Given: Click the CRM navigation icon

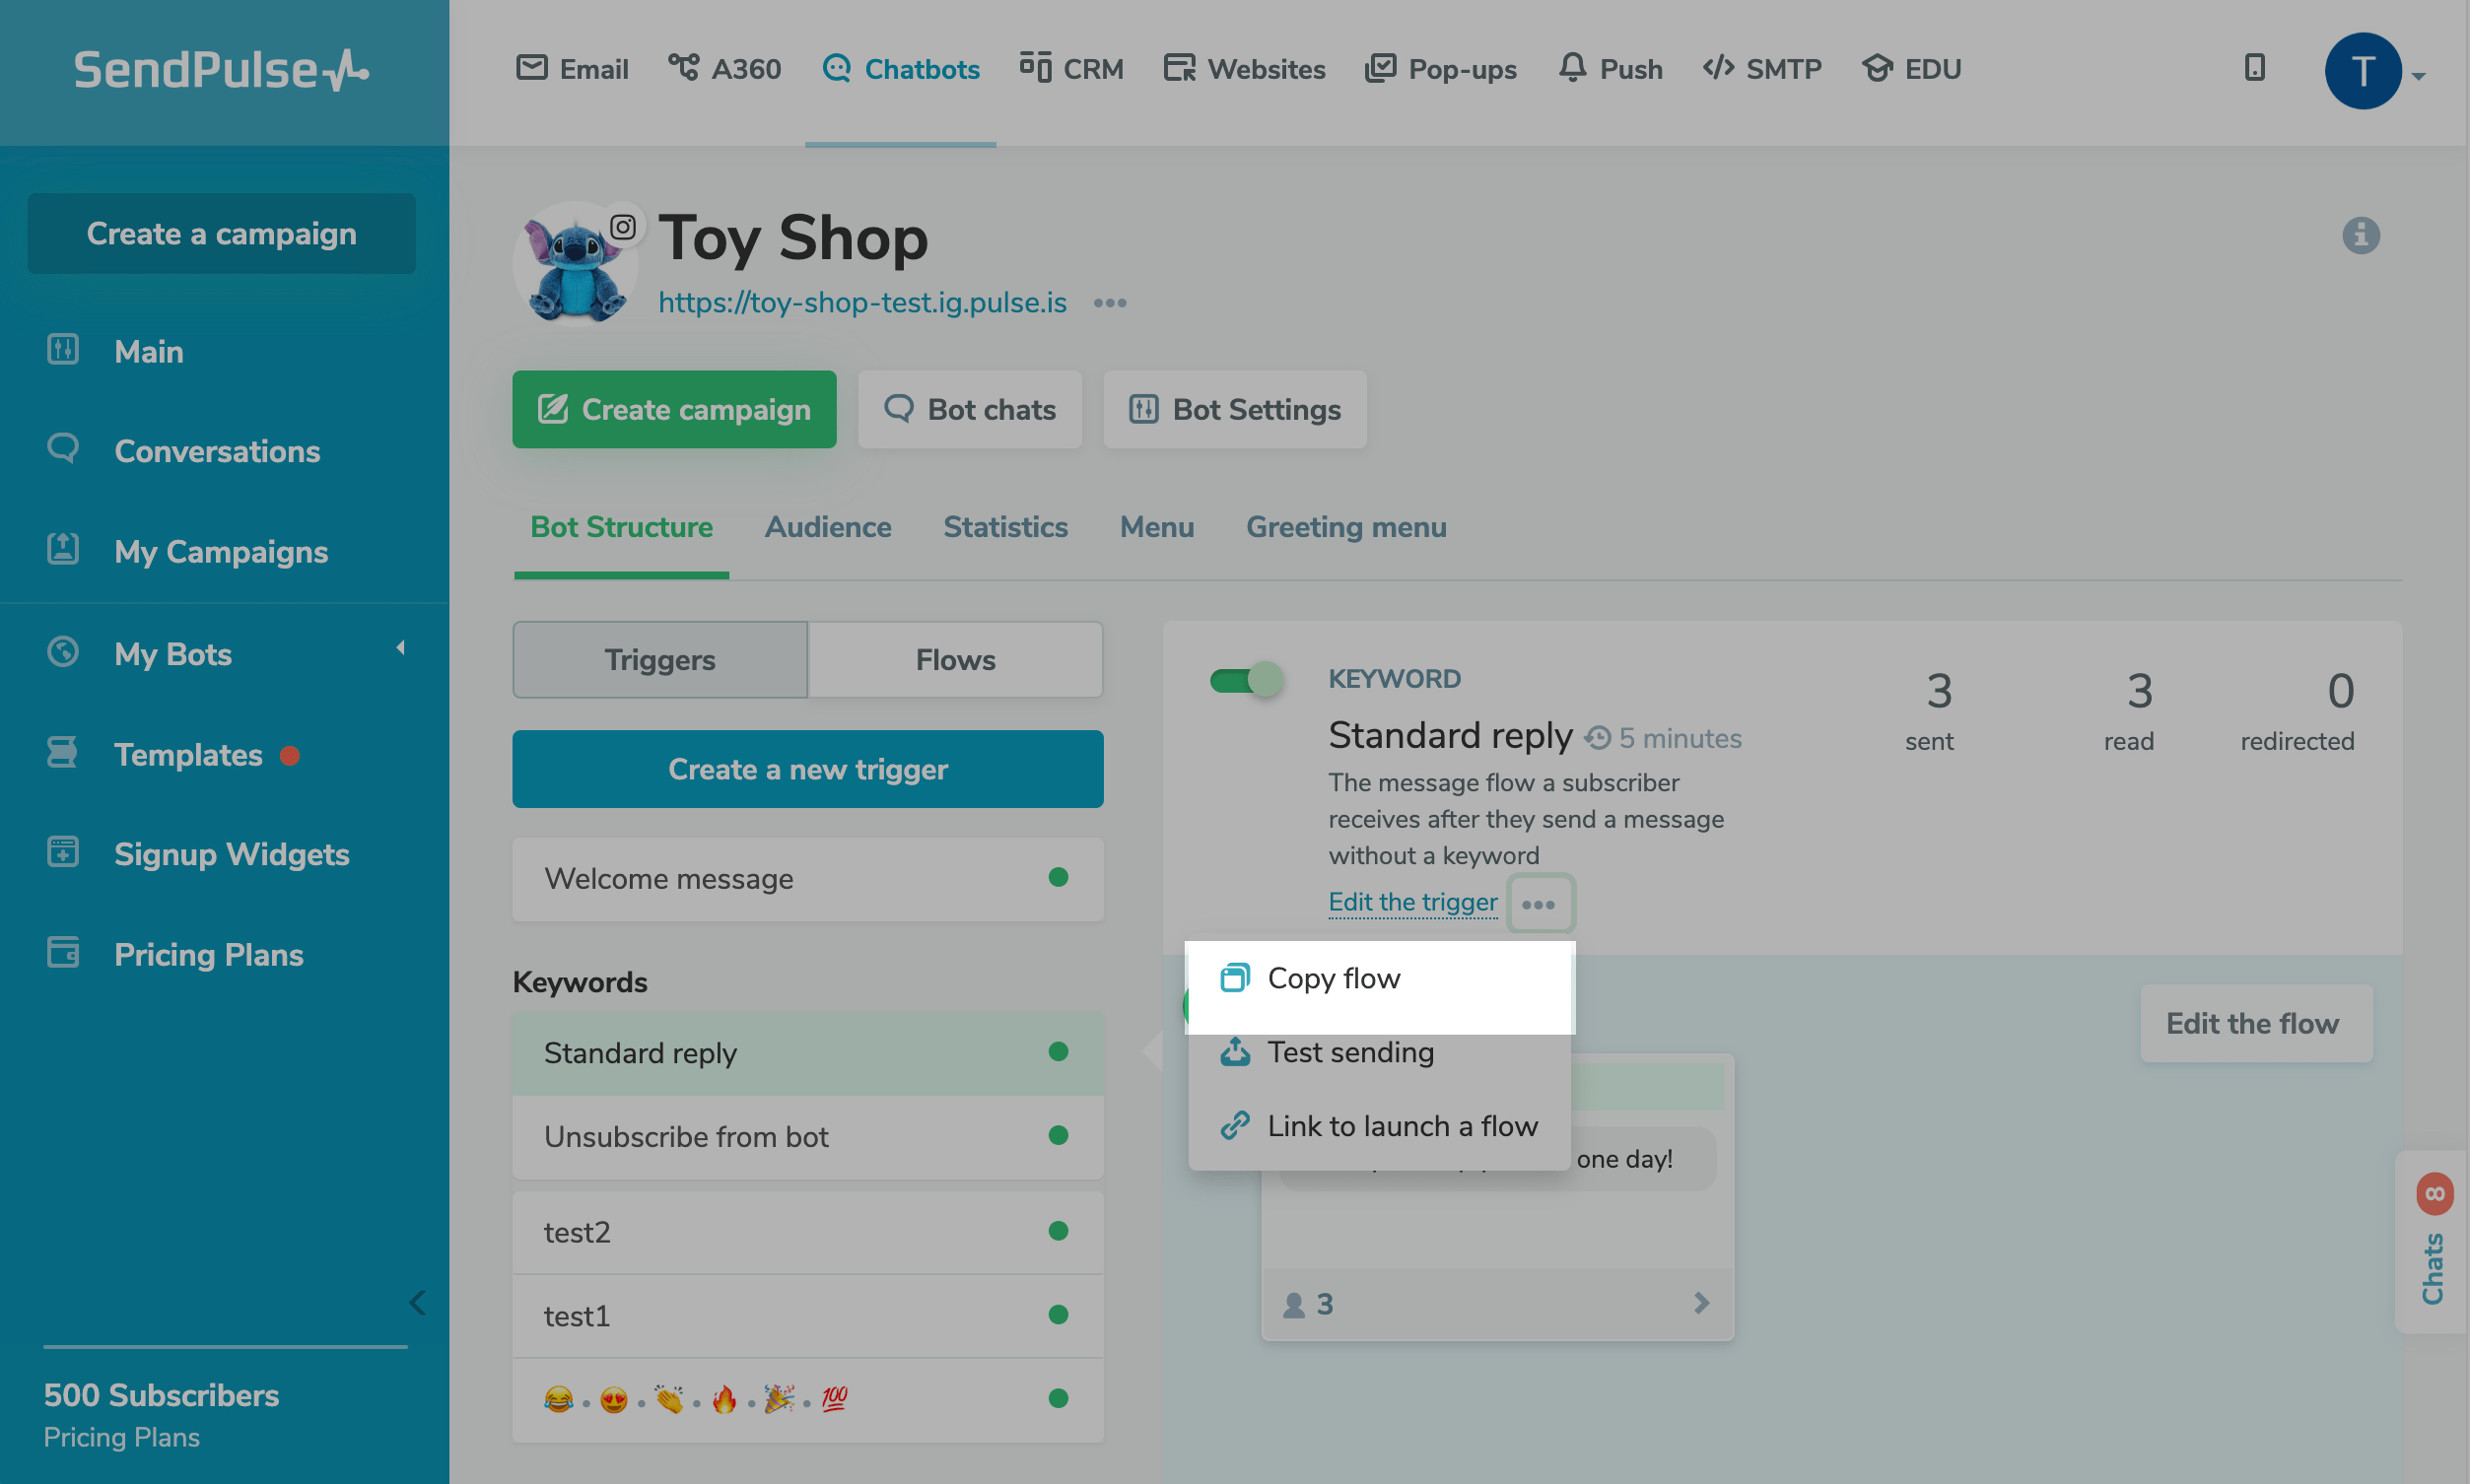Looking at the screenshot, I should [1034, 67].
